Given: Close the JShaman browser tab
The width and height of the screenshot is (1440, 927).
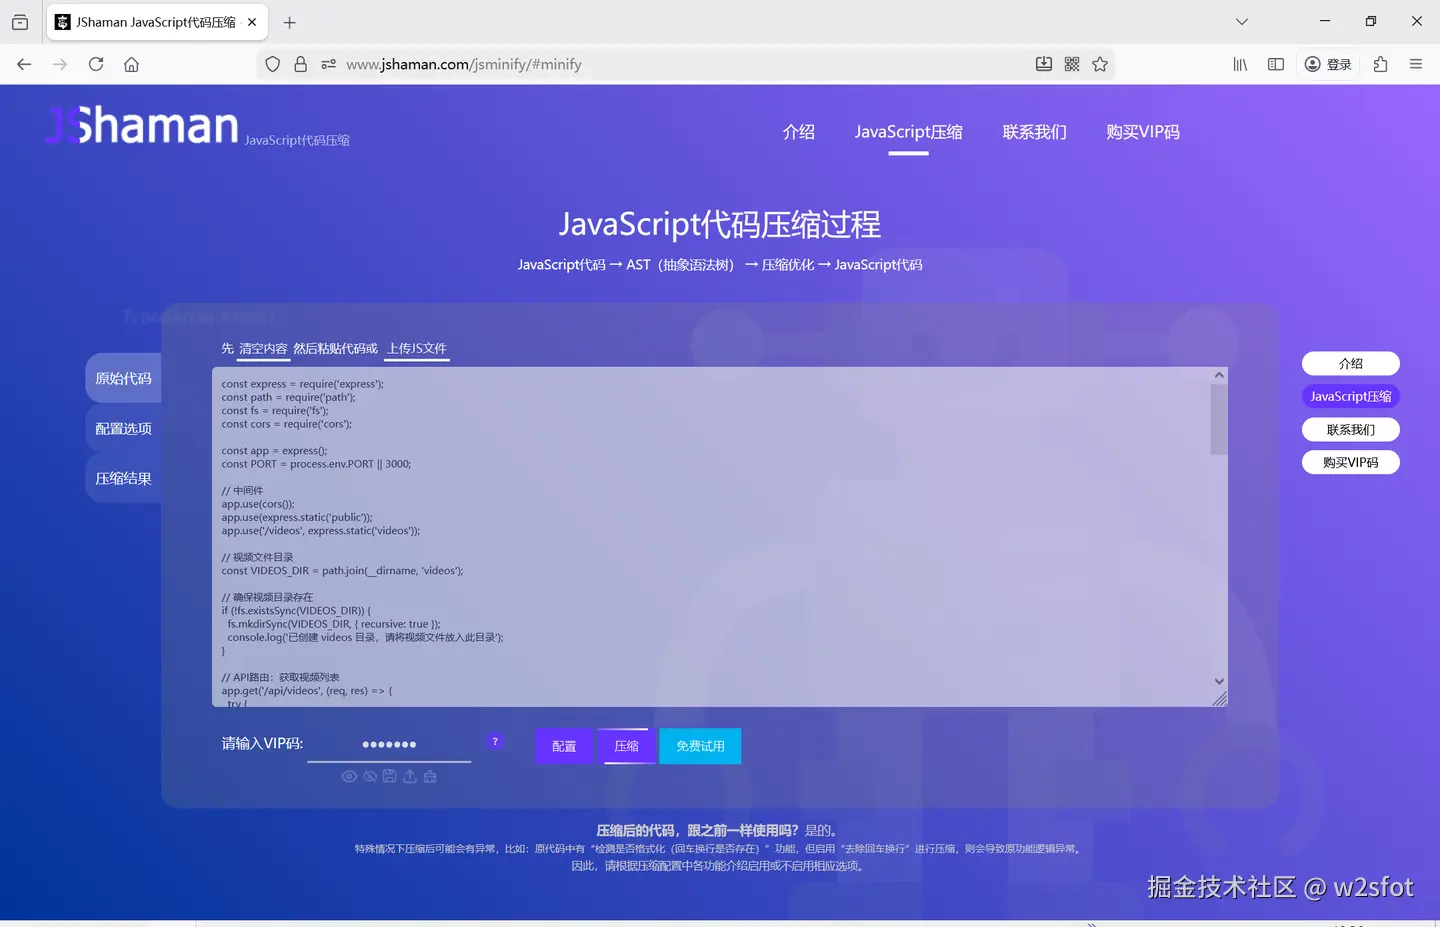Looking at the screenshot, I should click(x=252, y=22).
